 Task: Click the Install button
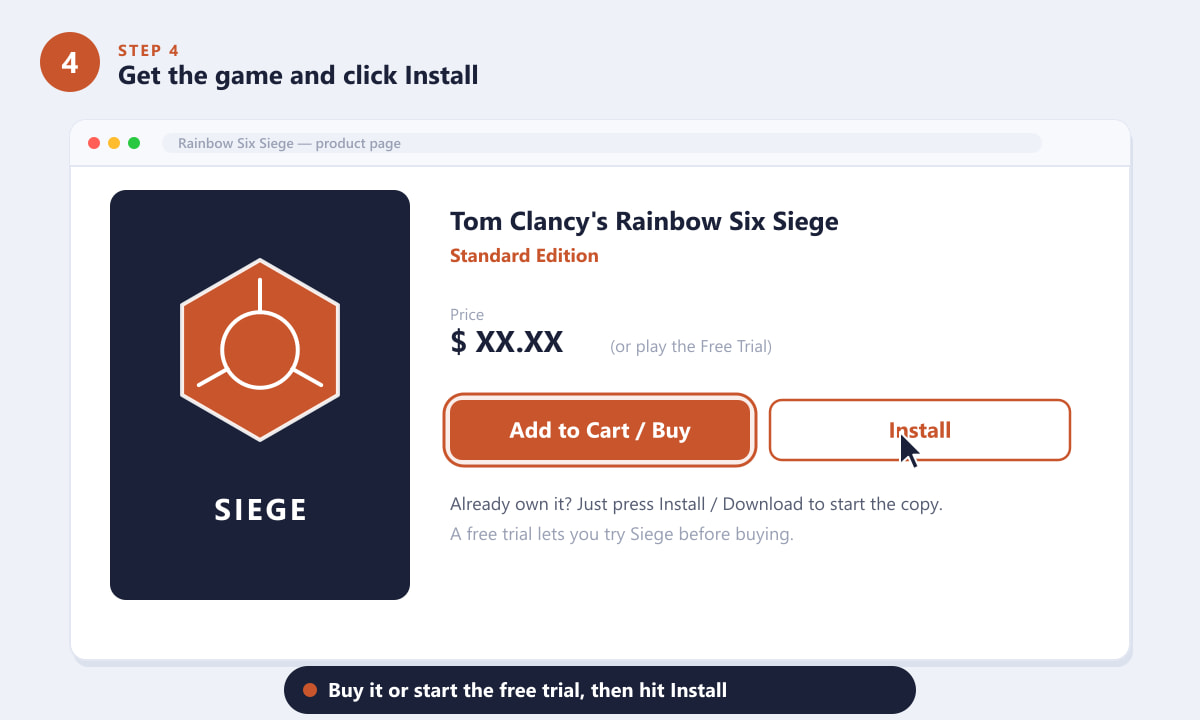coord(920,430)
